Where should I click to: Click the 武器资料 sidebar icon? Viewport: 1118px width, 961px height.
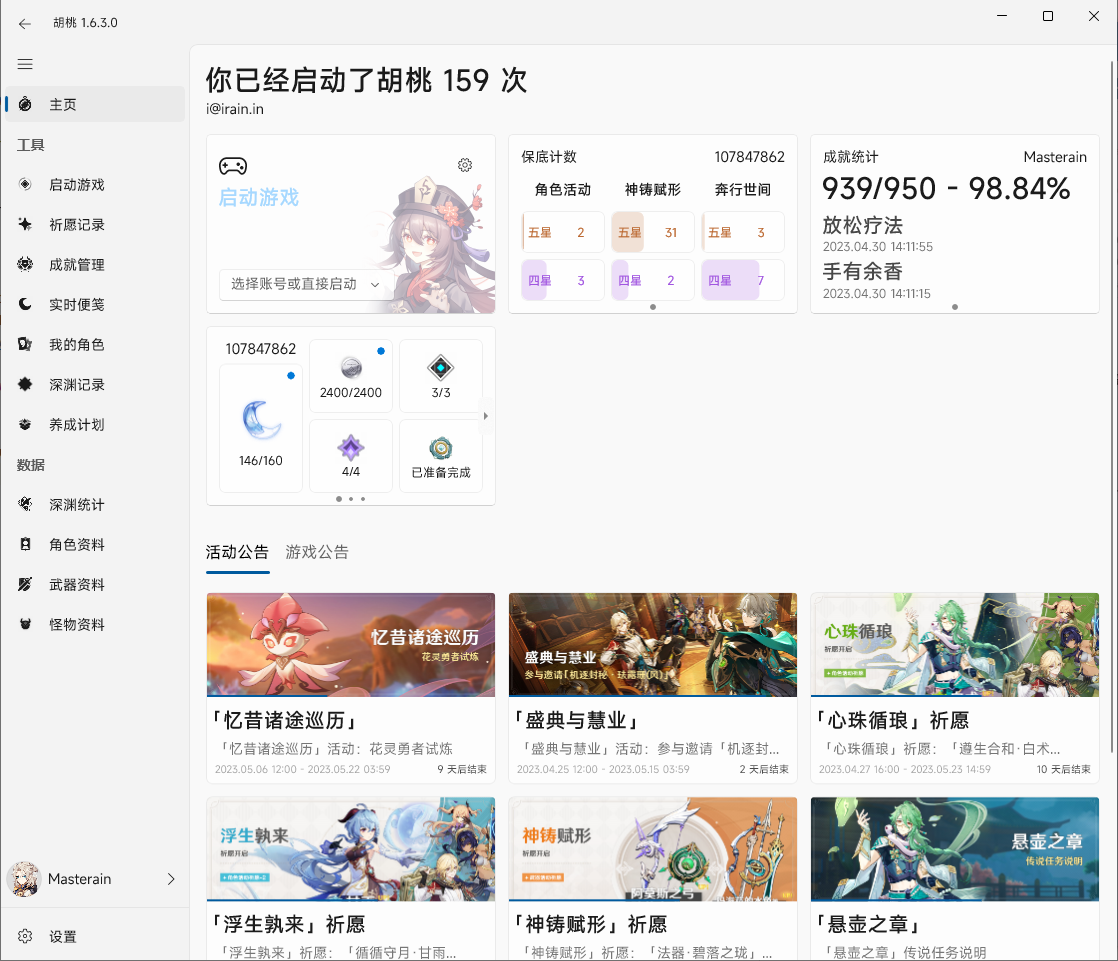[x=25, y=584]
